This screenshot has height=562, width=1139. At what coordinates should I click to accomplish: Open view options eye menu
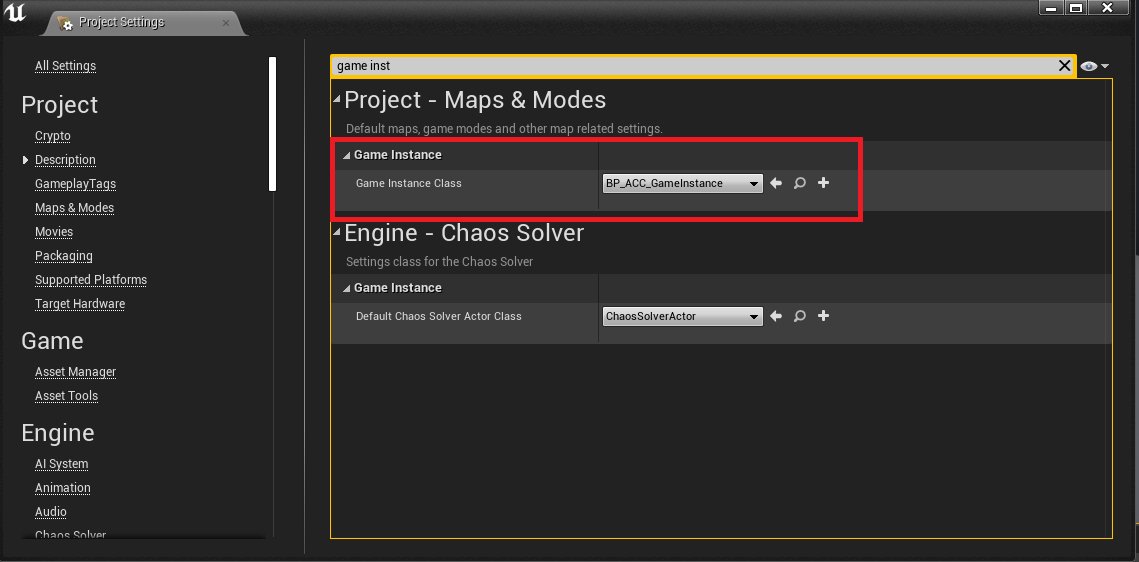[1095, 66]
